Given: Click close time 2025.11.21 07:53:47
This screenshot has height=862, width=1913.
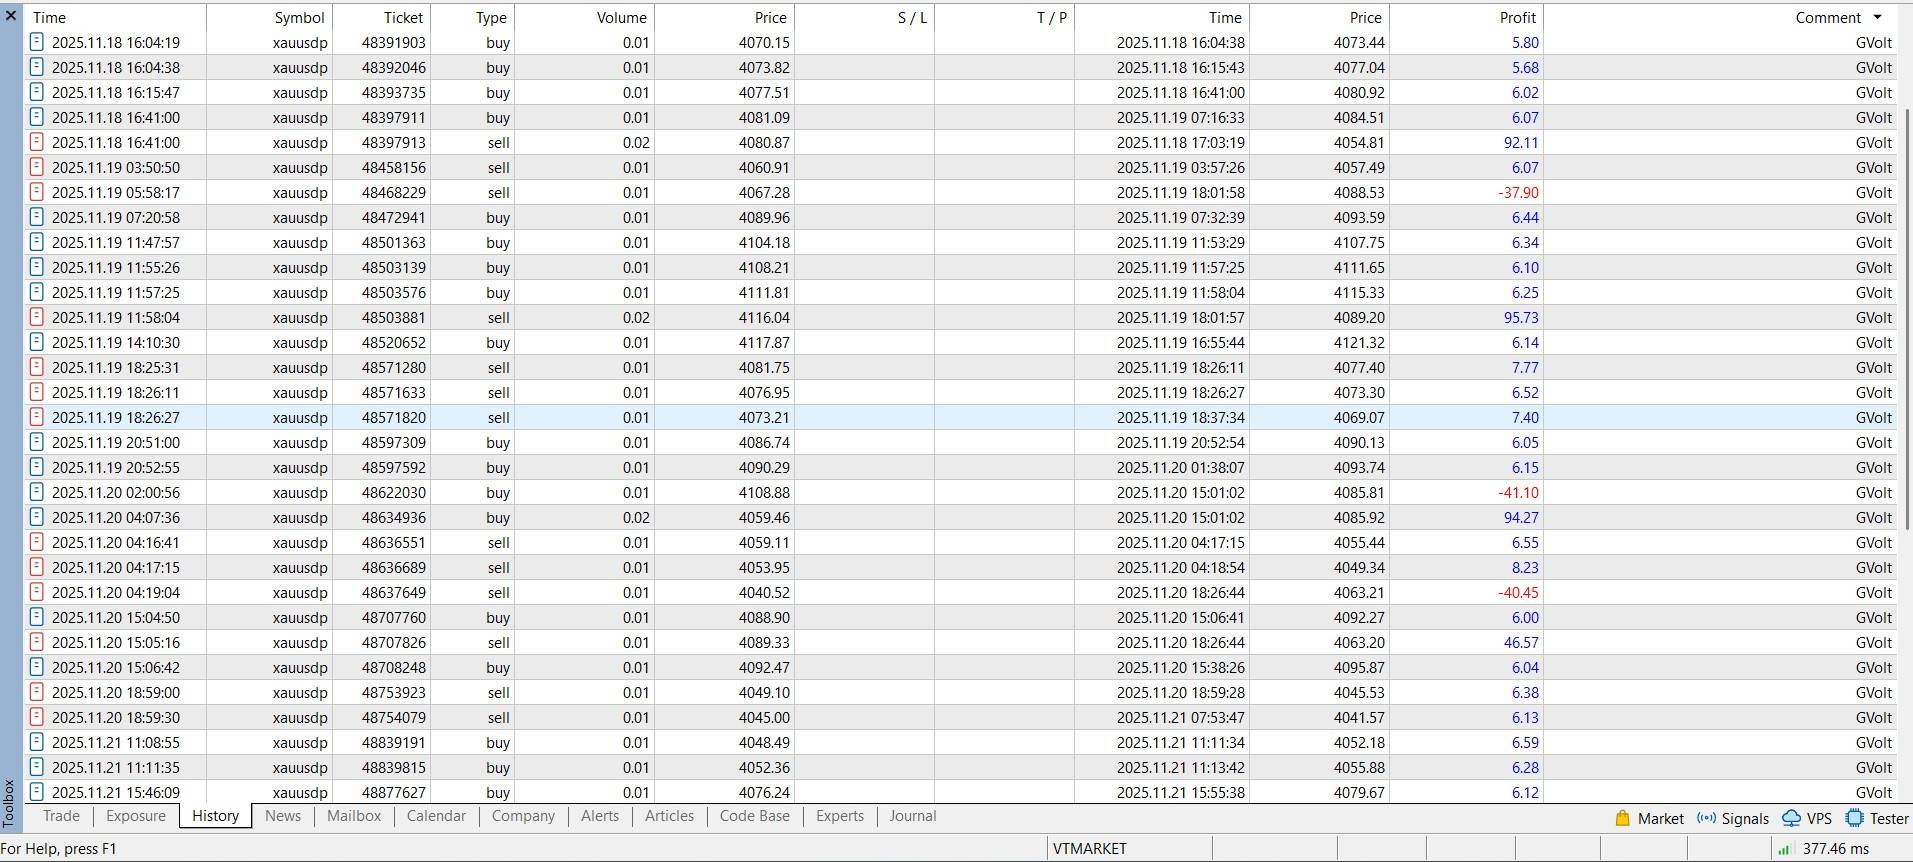Looking at the screenshot, I should (x=1180, y=717).
